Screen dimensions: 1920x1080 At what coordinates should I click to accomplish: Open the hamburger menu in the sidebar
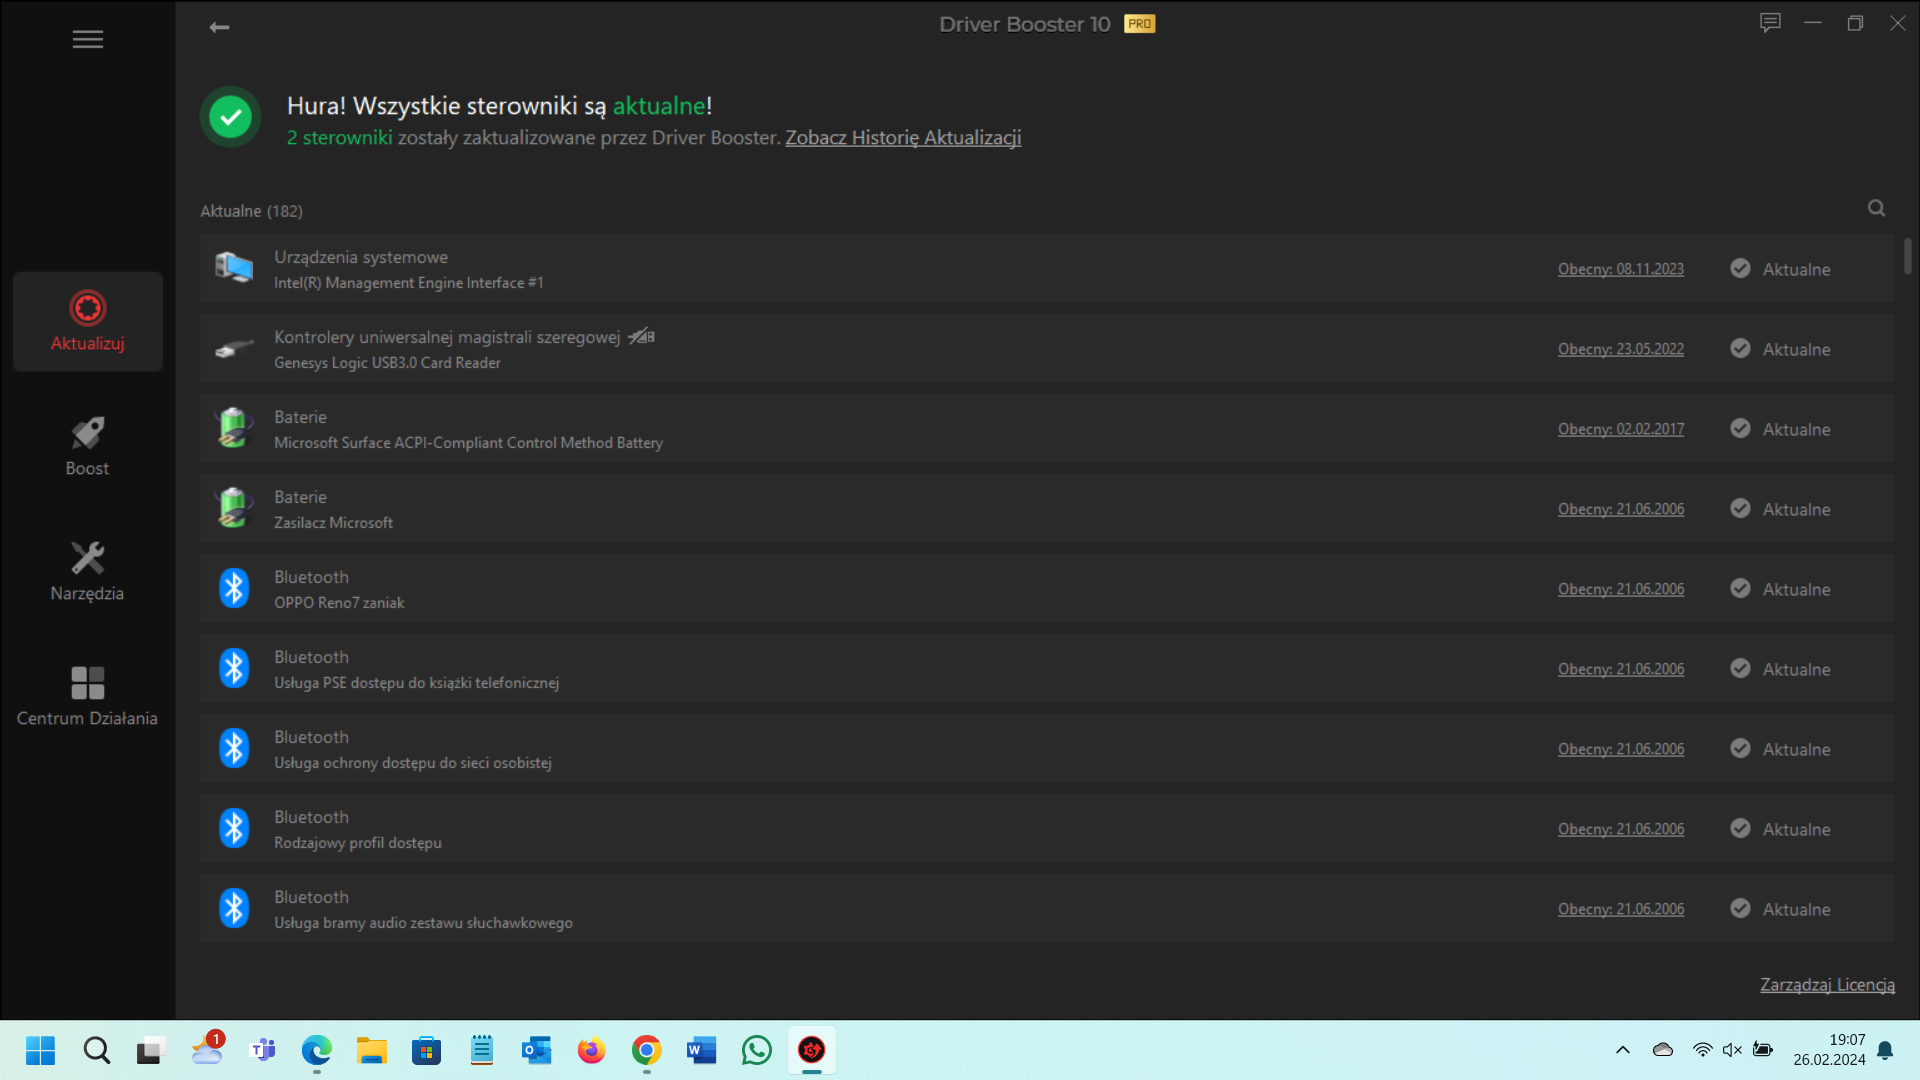pos(88,39)
